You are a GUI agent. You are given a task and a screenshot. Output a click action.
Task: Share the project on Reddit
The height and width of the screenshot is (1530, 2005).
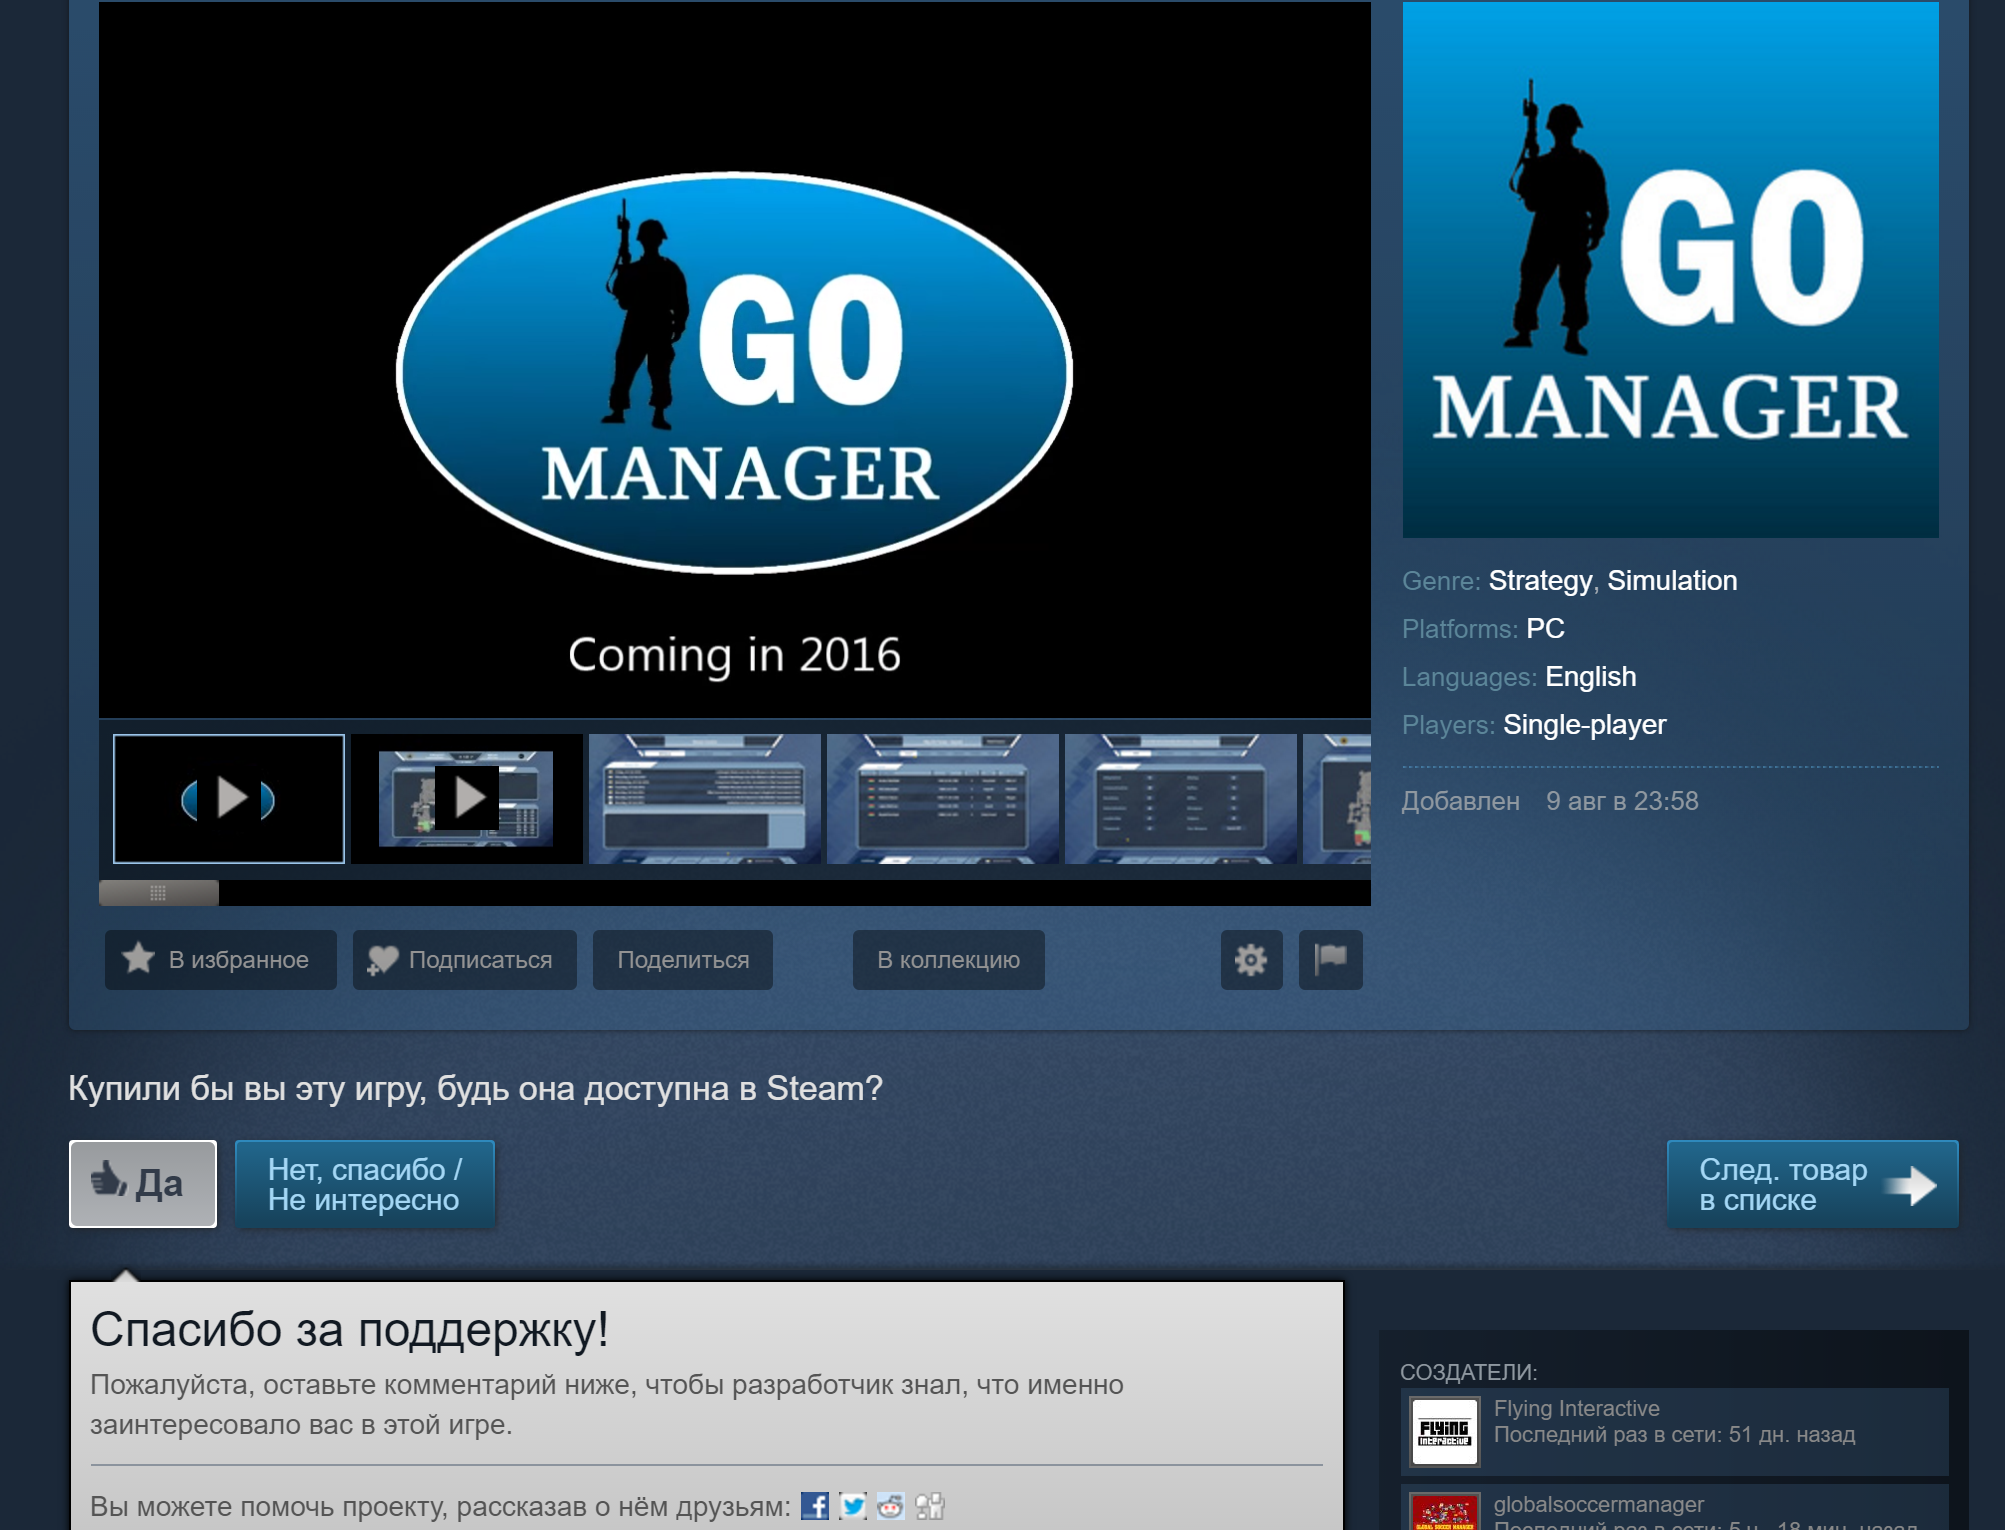tap(891, 1506)
